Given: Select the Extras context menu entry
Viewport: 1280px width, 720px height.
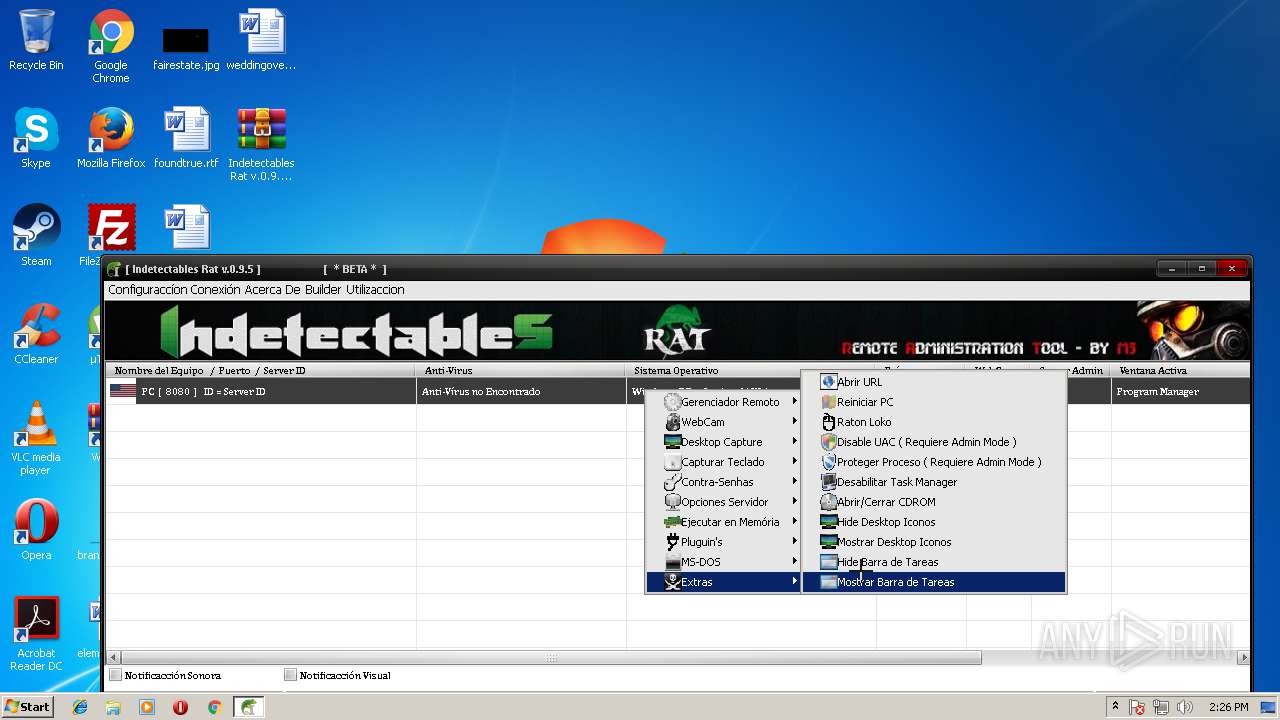Looking at the screenshot, I should coord(724,582).
